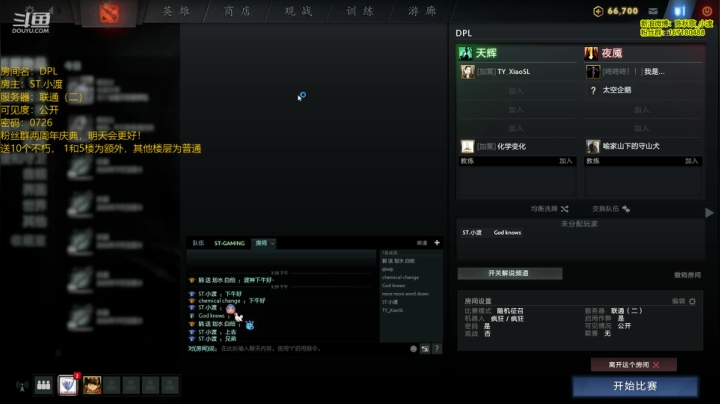Open TY_XiaoSL player avatar
This screenshot has height=404, width=720.
click(x=467, y=72)
